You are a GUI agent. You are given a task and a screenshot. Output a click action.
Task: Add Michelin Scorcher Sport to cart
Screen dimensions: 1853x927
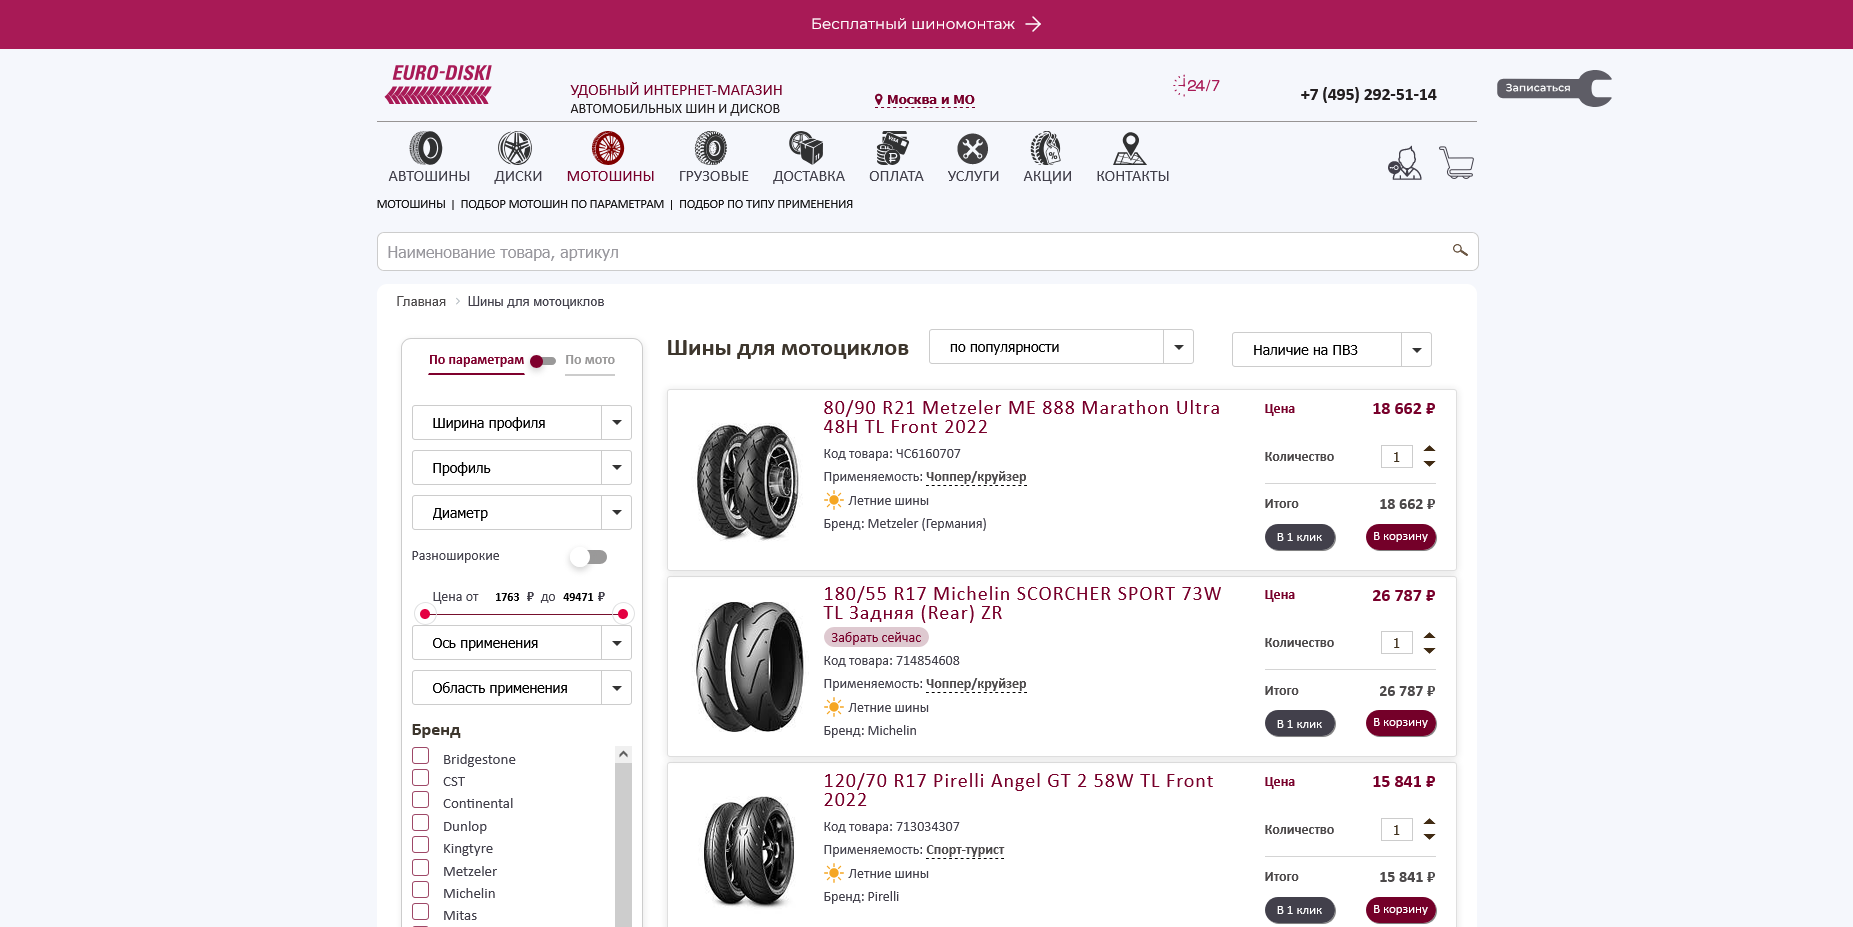1401,723
